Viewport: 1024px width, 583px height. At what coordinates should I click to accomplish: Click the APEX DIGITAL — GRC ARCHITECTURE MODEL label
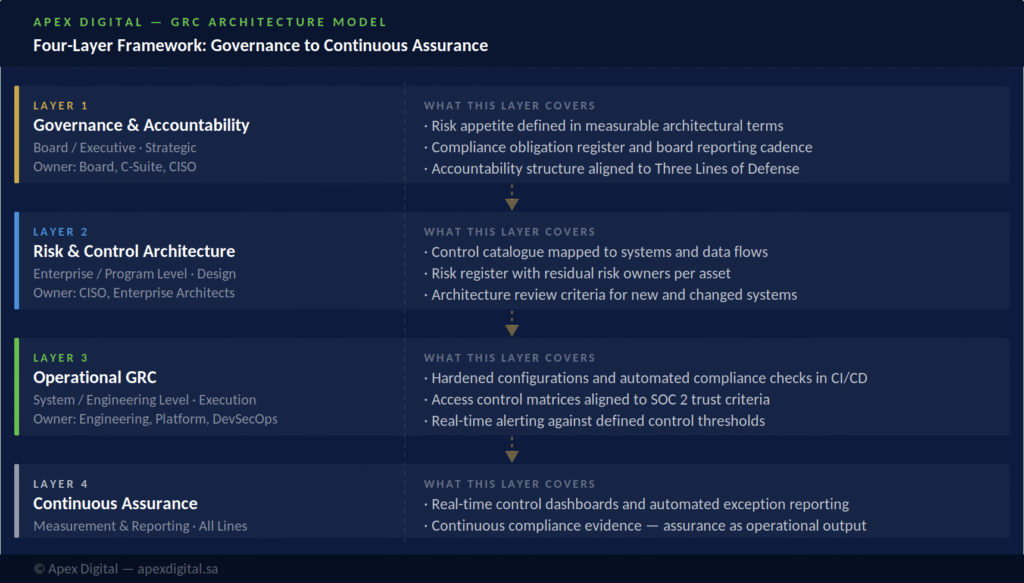[x=210, y=22]
